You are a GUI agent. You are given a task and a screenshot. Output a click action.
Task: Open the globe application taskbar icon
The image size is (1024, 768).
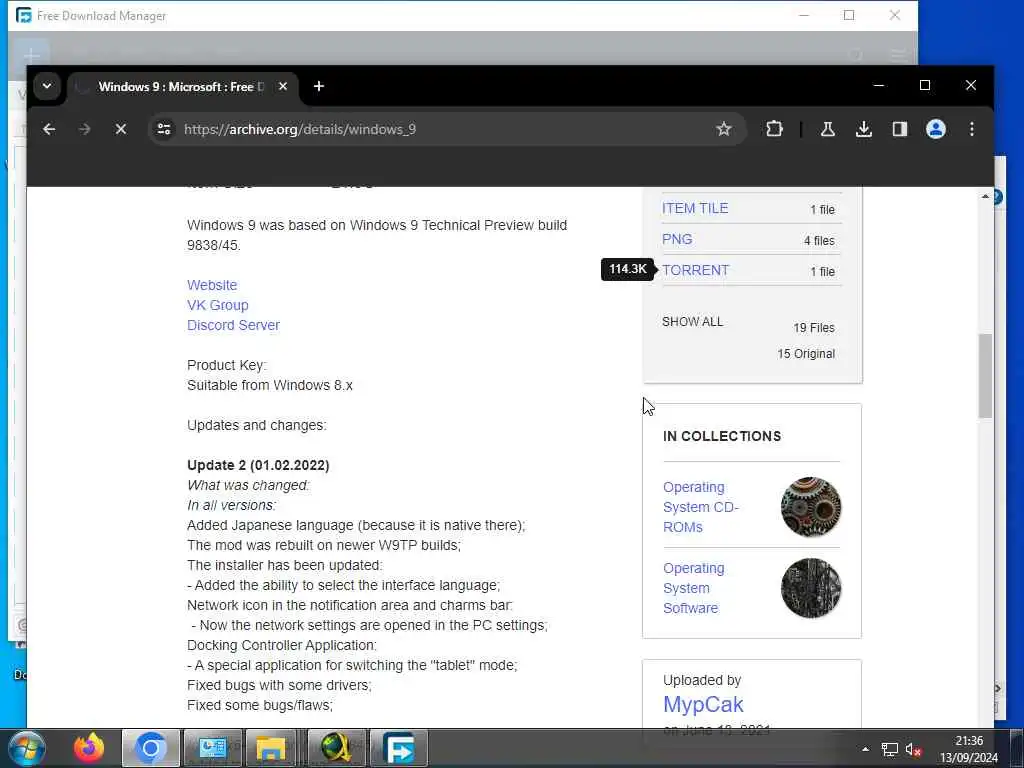(336, 748)
